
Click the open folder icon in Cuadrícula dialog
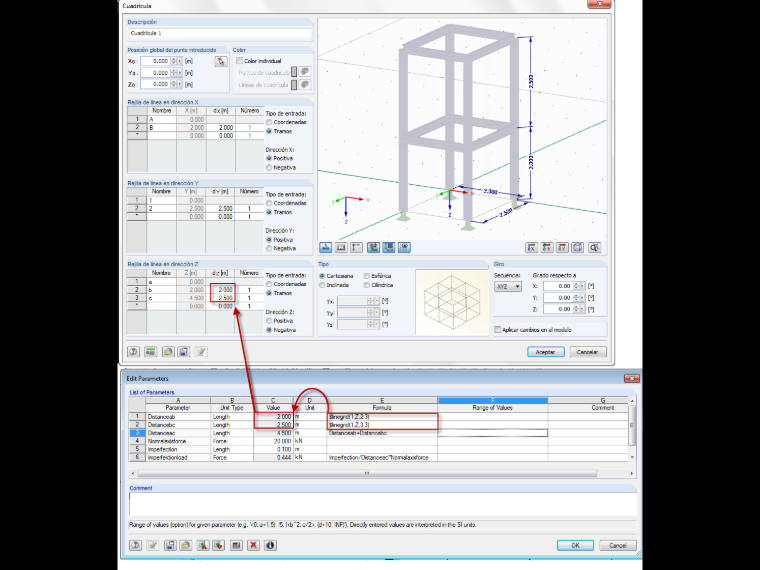point(168,352)
